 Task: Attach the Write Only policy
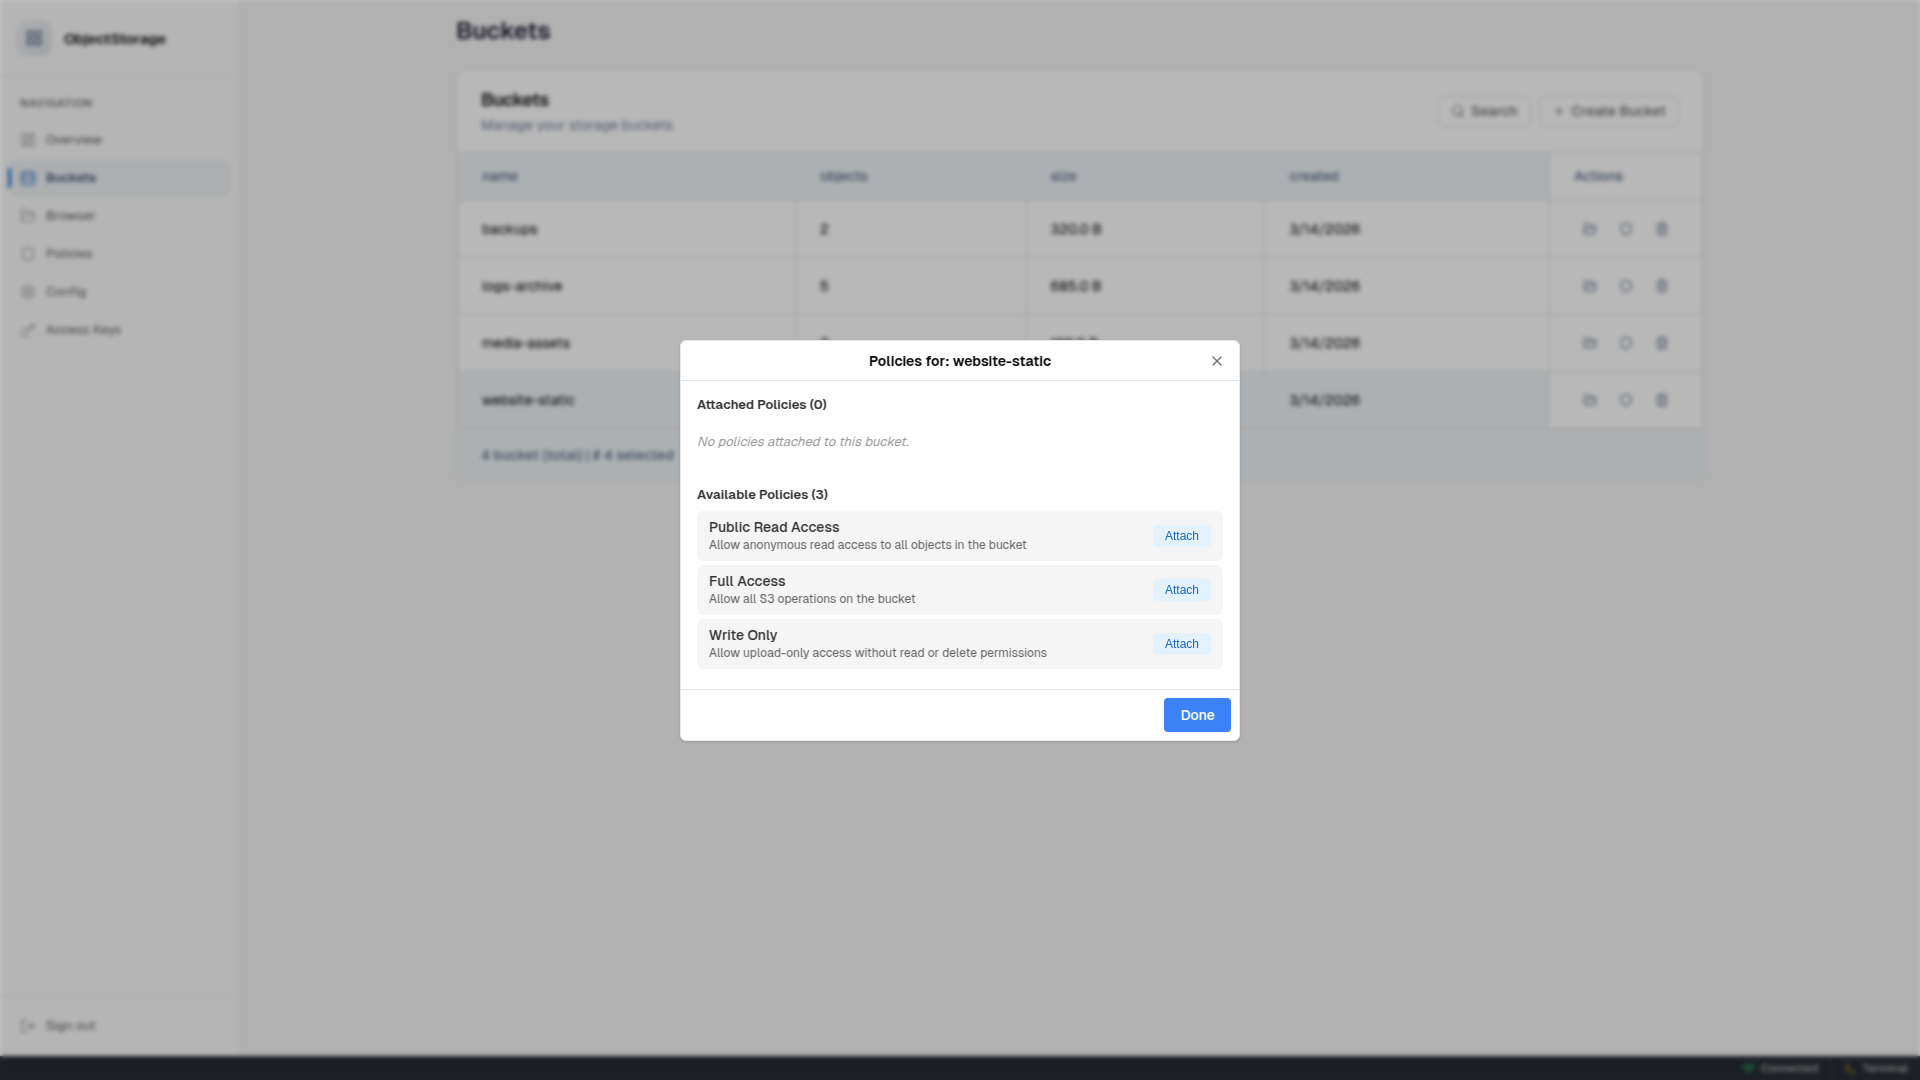(1181, 644)
